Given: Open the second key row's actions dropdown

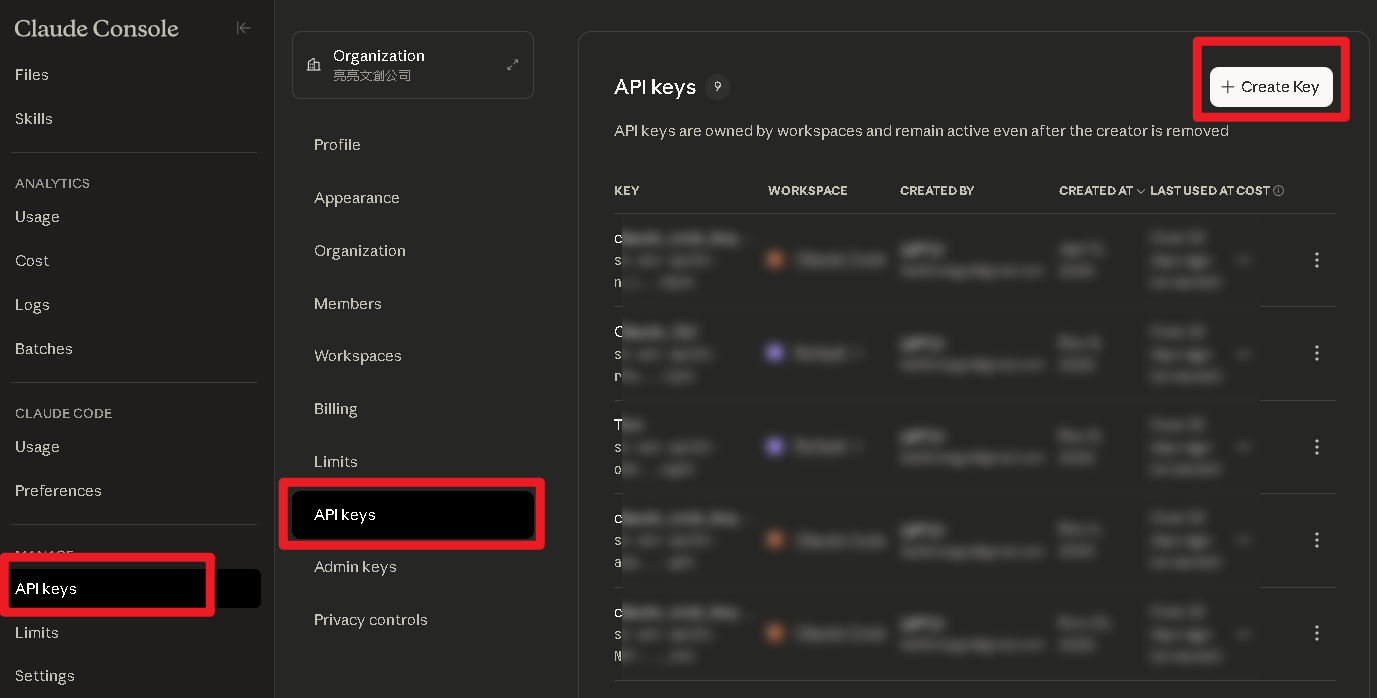Looking at the screenshot, I should tap(1317, 353).
